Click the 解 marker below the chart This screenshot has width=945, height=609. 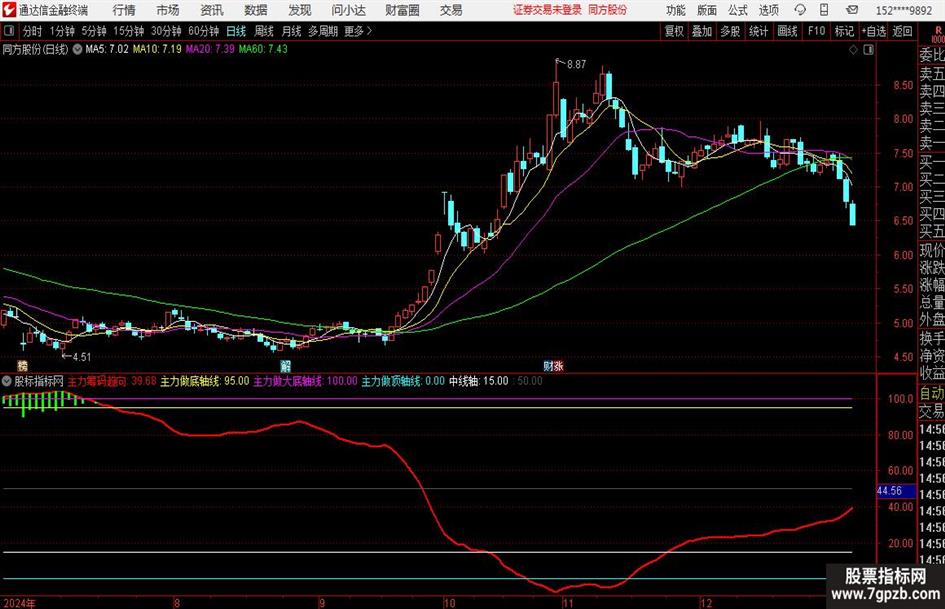(x=286, y=365)
